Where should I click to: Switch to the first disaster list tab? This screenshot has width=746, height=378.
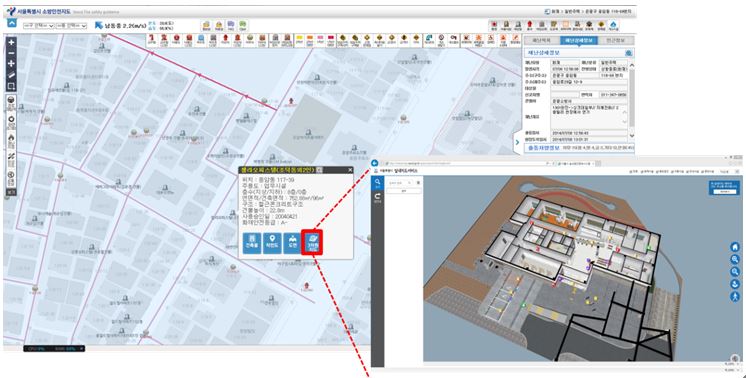coord(541,41)
